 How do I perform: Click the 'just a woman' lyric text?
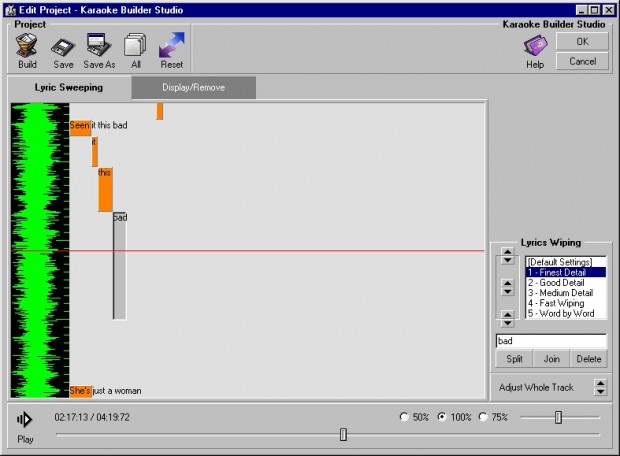(x=117, y=391)
